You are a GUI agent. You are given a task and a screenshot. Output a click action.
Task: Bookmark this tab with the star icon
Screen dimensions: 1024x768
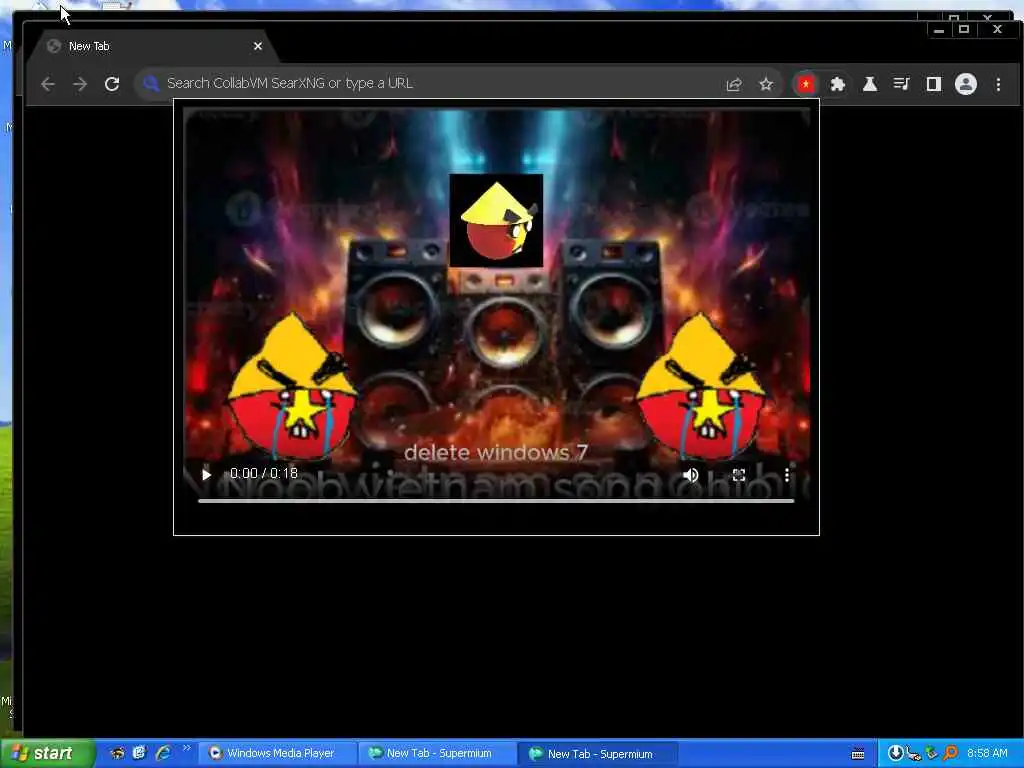[x=766, y=84]
